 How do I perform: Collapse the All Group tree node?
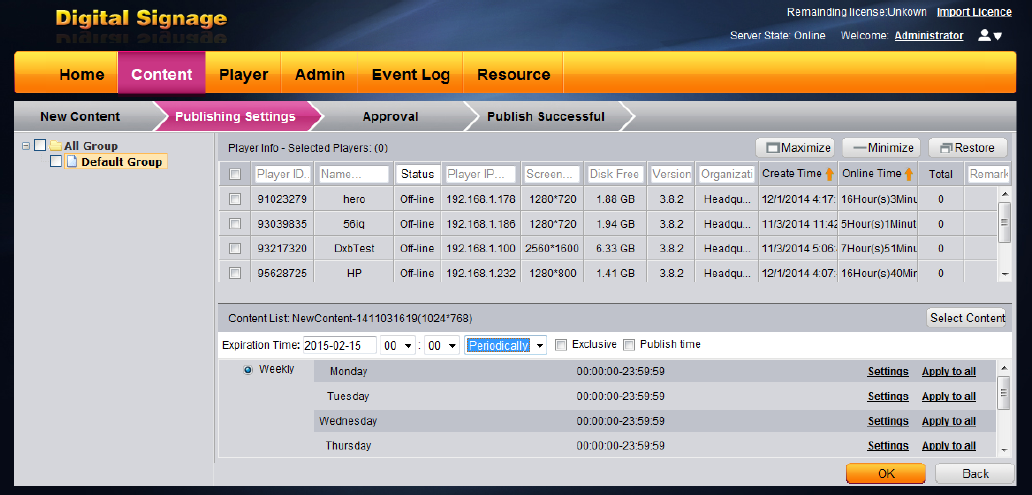click(26, 145)
